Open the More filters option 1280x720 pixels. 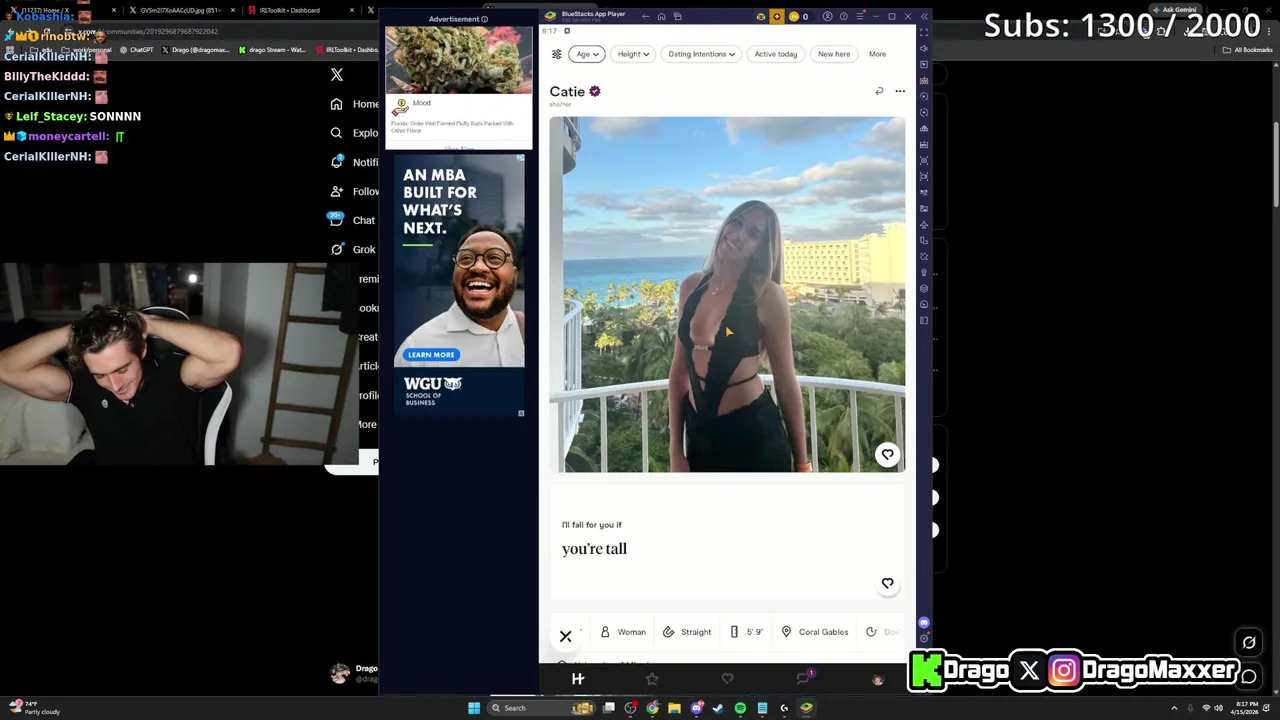pyautogui.click(x=877, y=54)
